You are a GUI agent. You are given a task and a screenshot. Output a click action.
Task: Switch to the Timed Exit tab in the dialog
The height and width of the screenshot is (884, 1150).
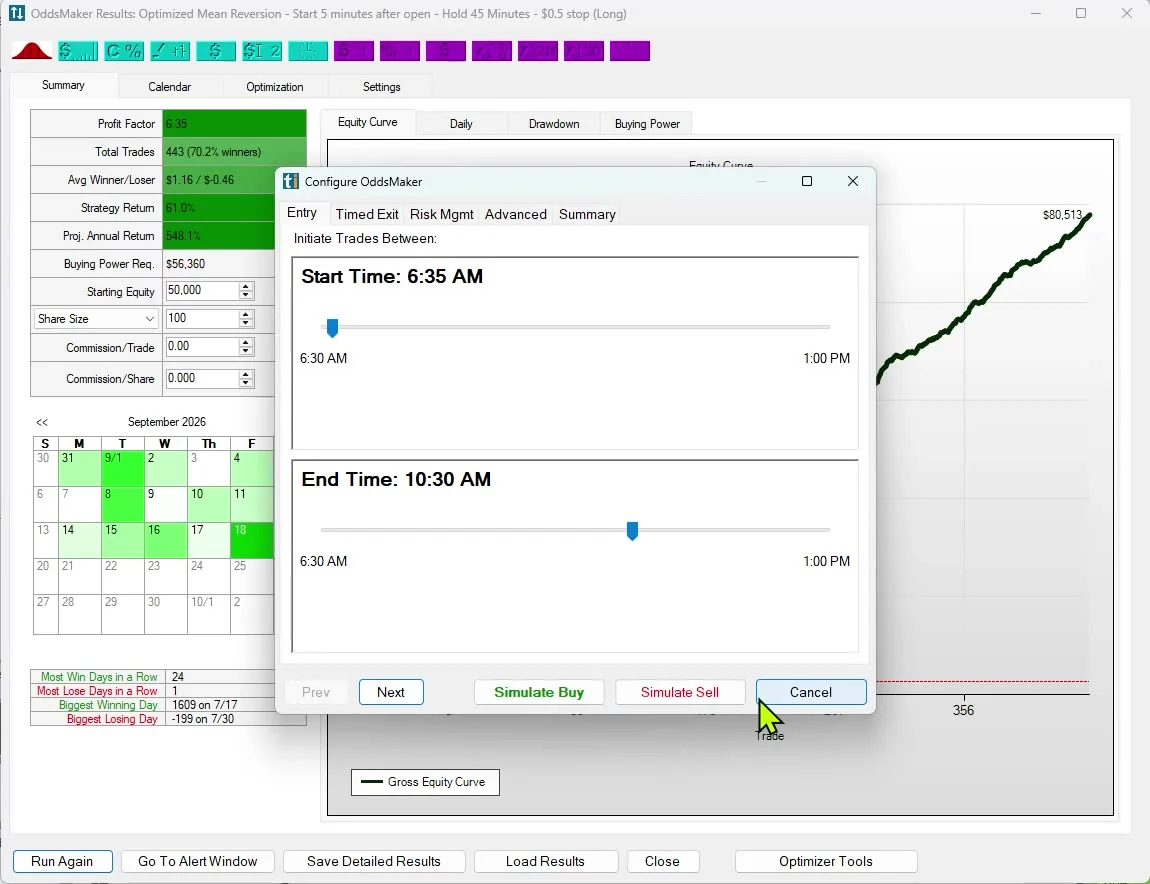point(367,214)
